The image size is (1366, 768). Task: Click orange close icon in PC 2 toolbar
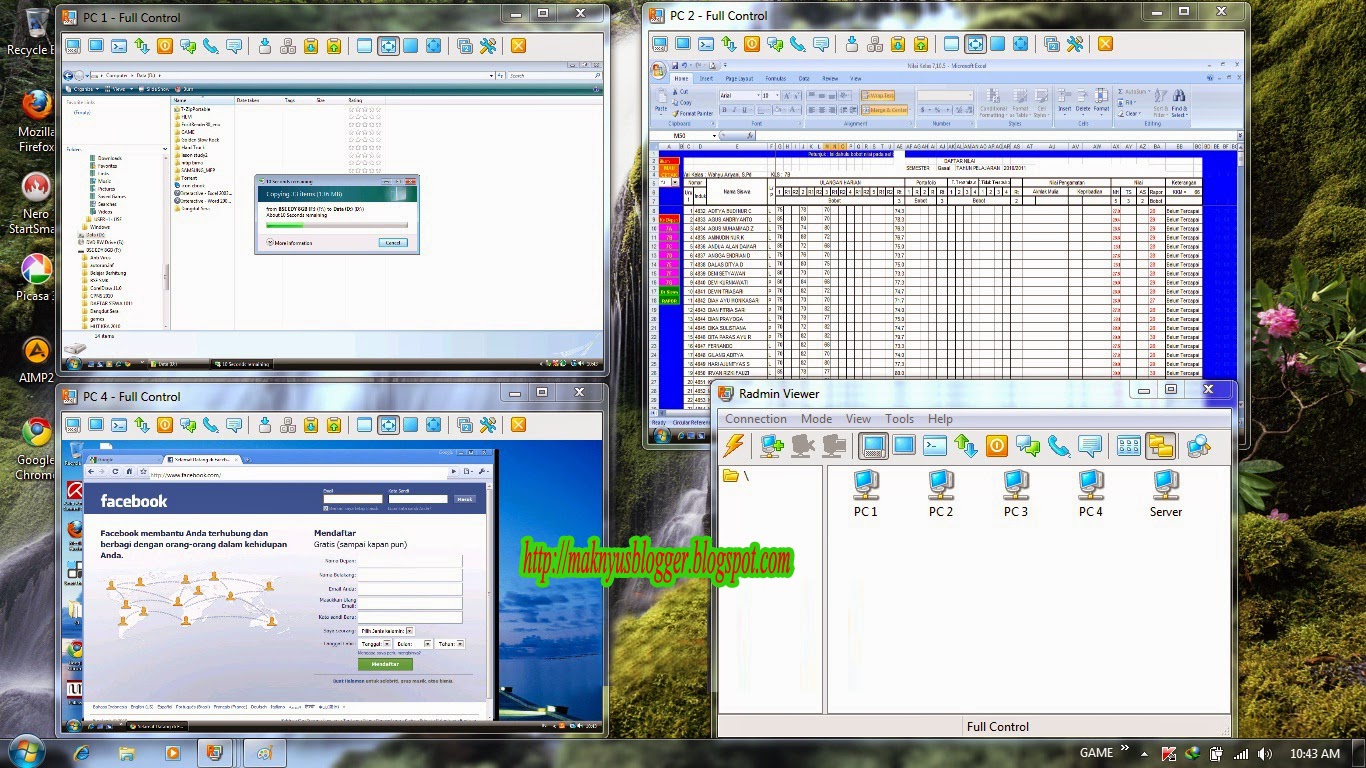(x=1105, y=44)
